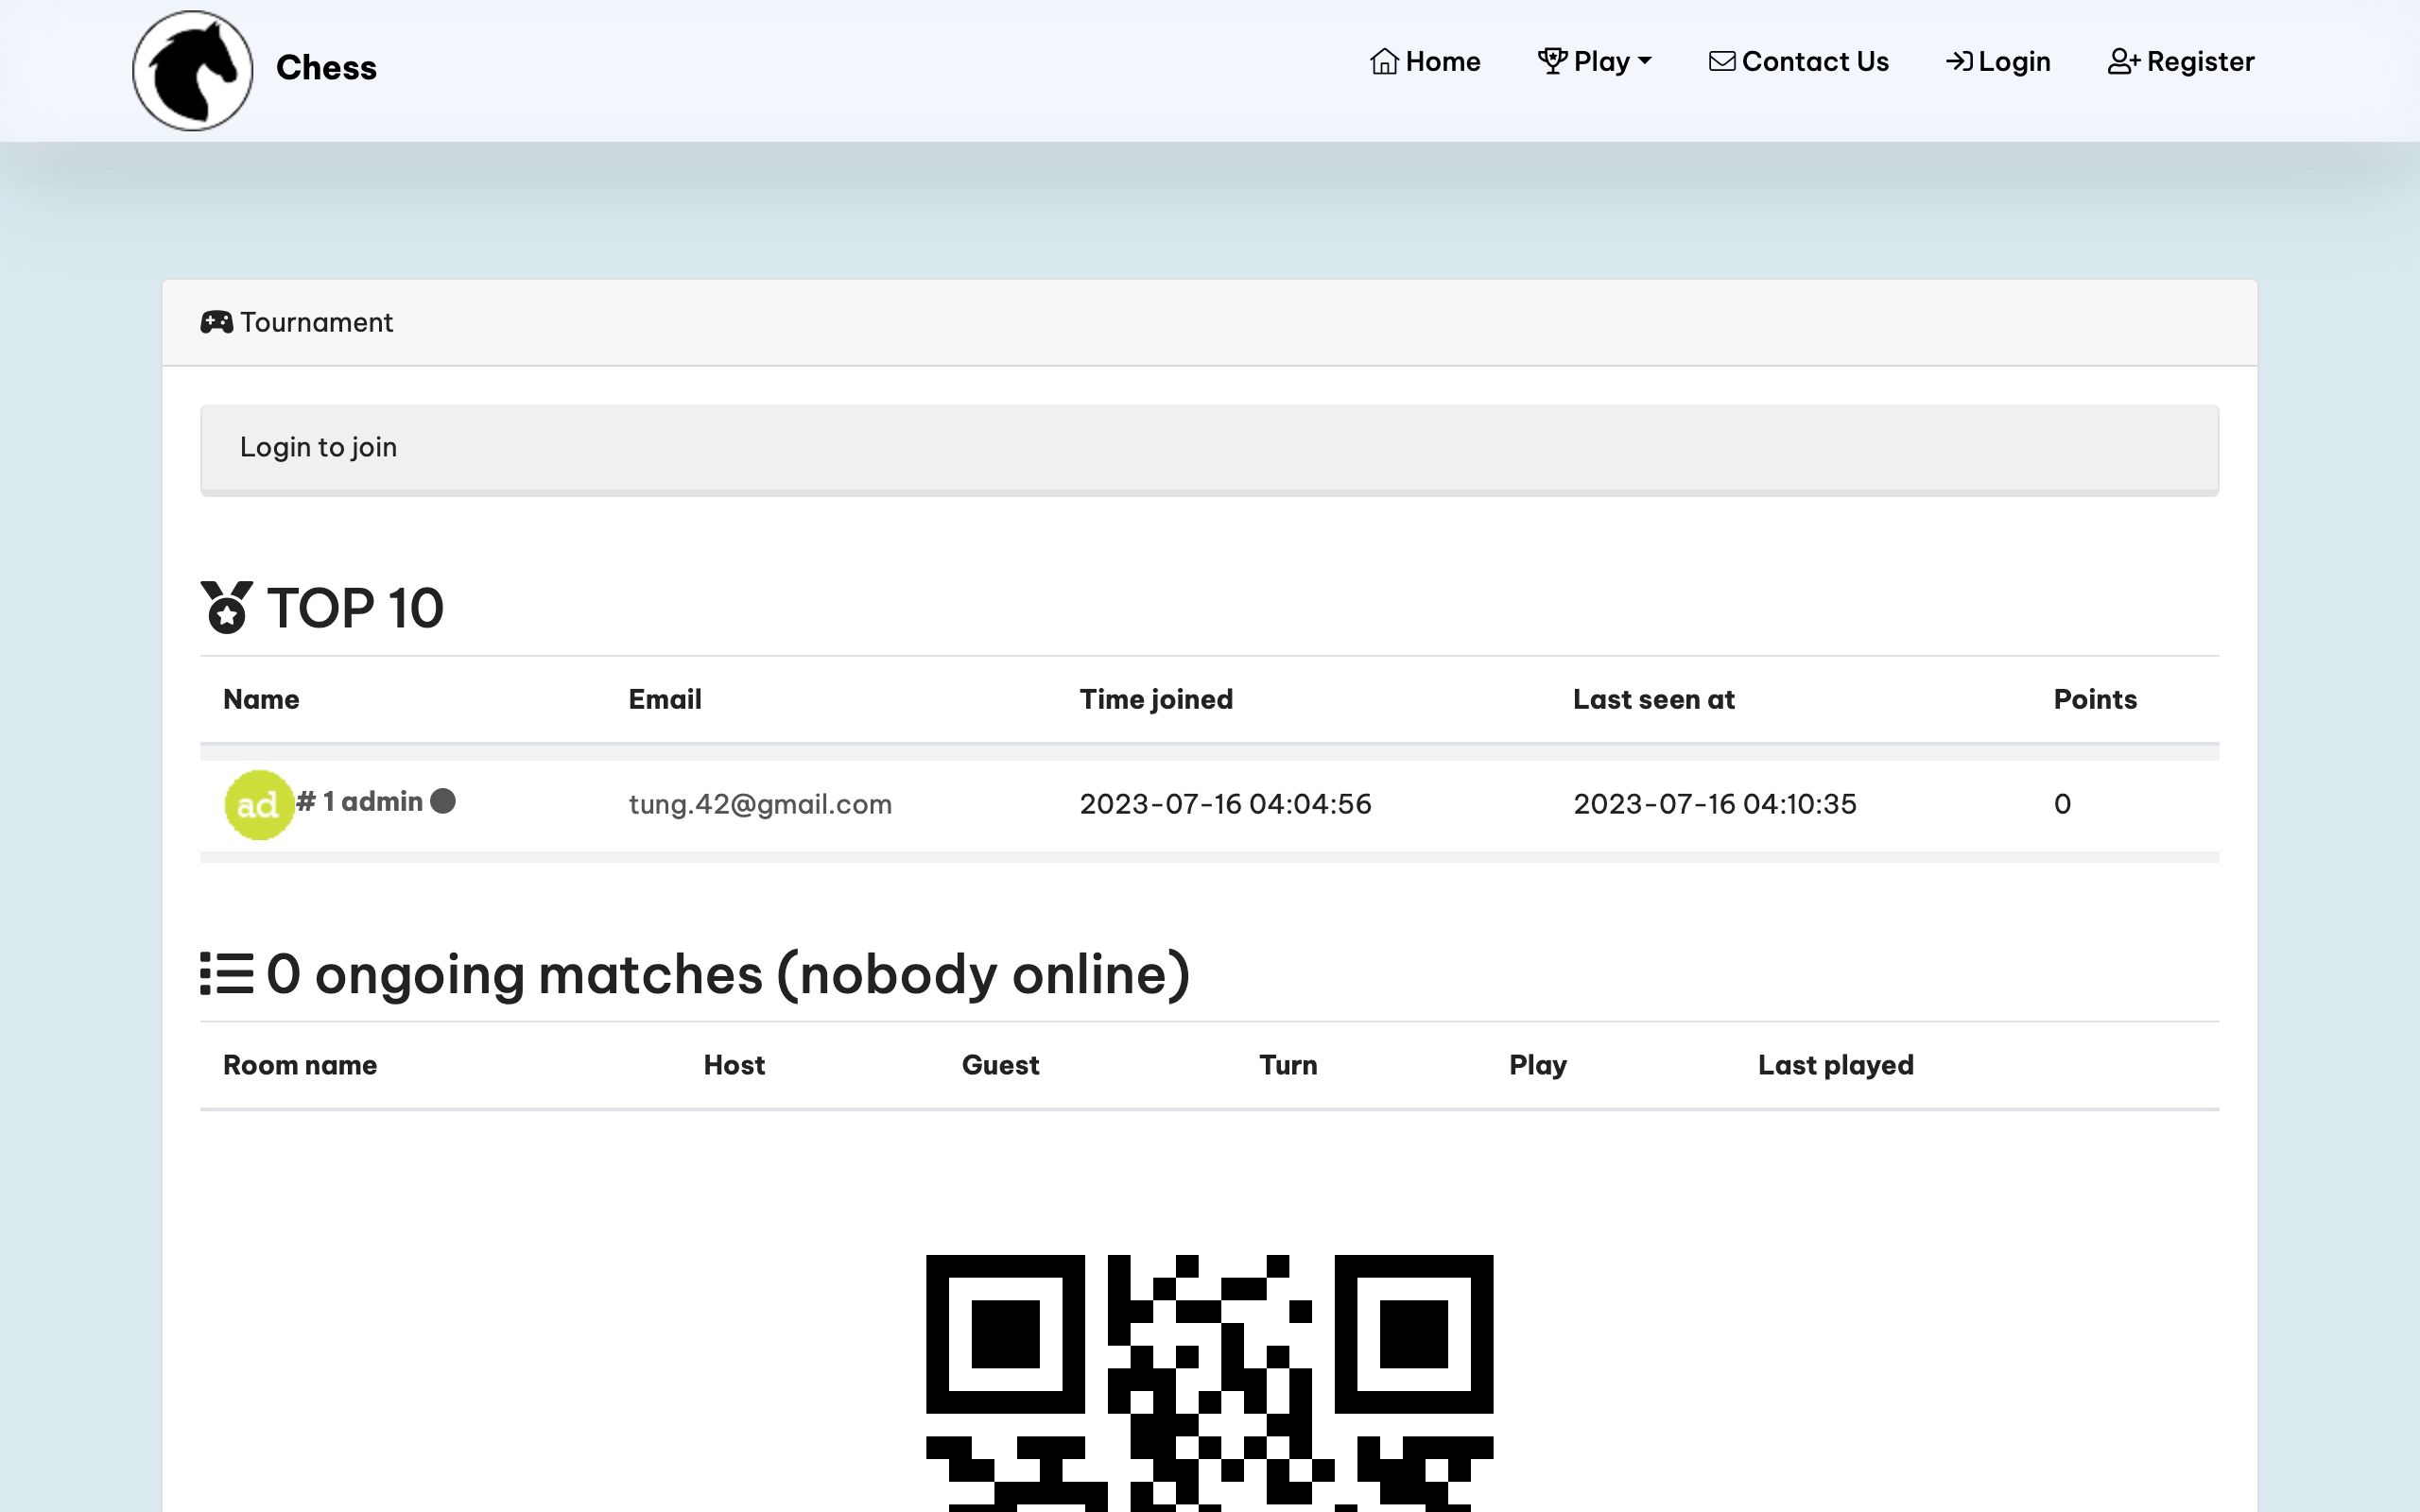Click the house icon next to Home

(1384, 62)
